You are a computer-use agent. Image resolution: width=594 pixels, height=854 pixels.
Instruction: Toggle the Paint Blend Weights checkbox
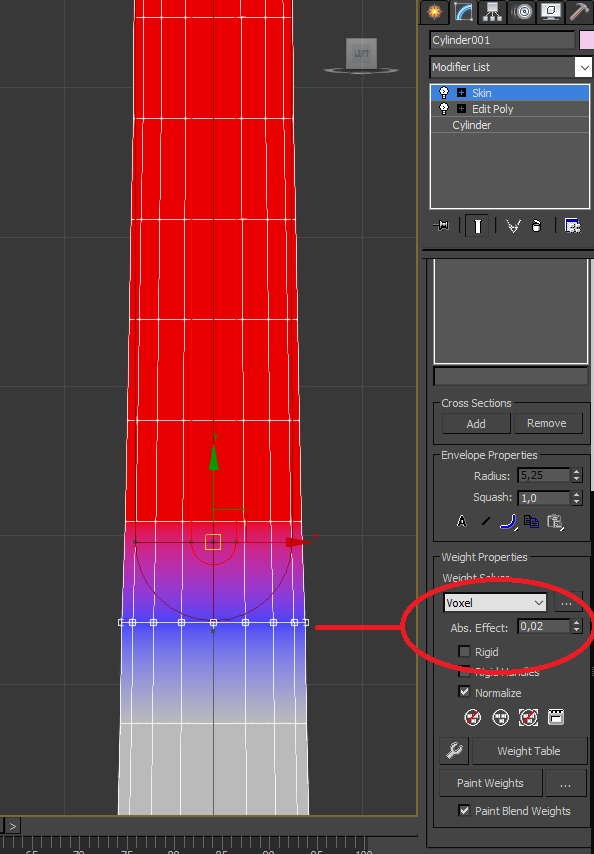click(x=464, y=810)
